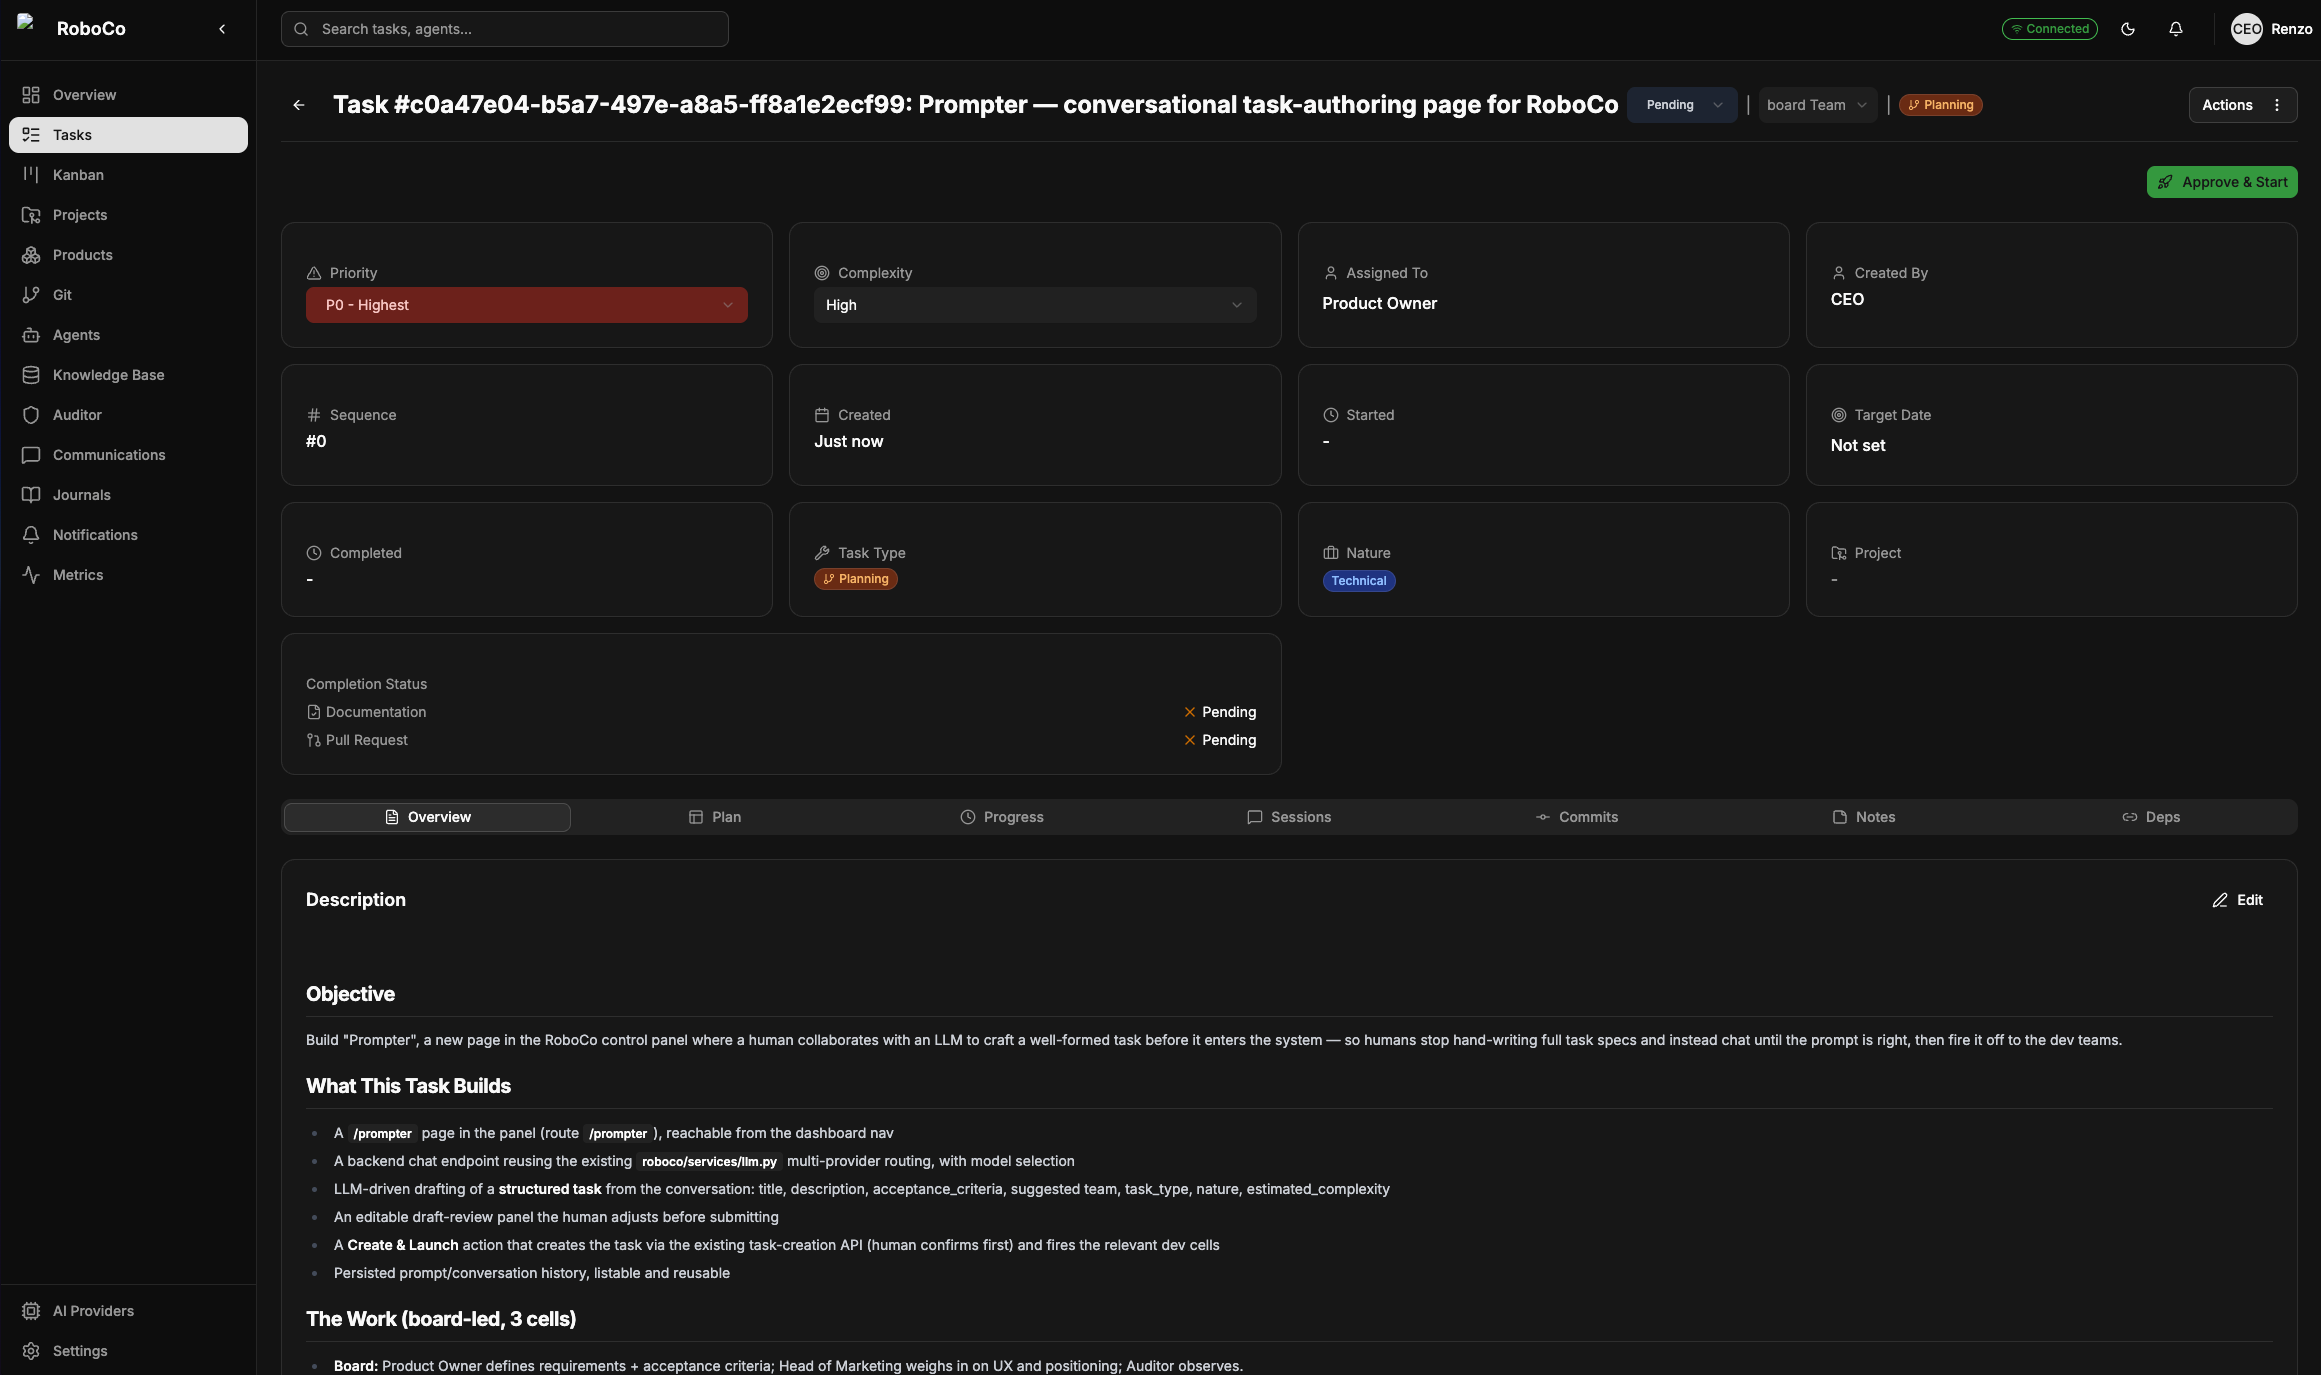
Task: Click the header Planning badge
Action: tap(1941, 105)
